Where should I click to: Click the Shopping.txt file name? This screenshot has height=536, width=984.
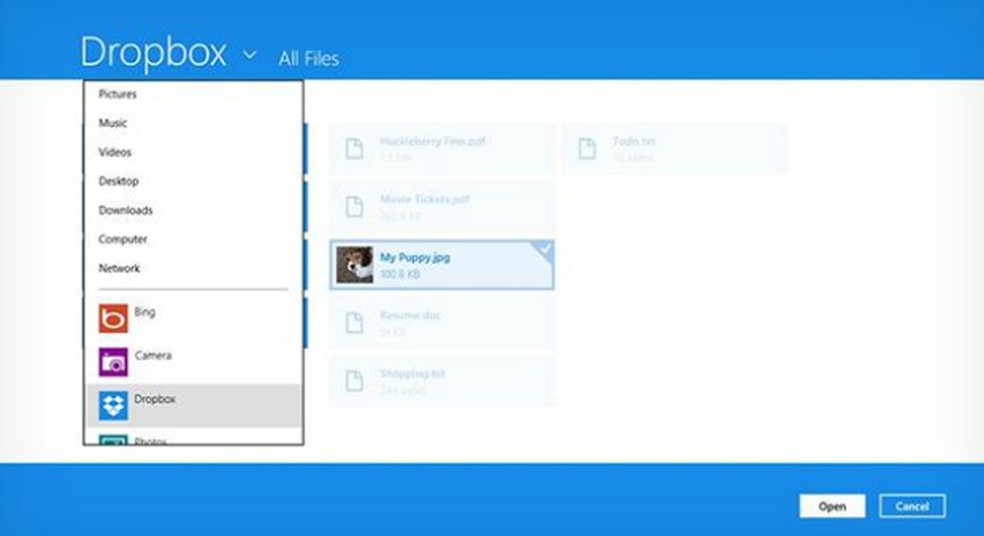tap(412, 373)
